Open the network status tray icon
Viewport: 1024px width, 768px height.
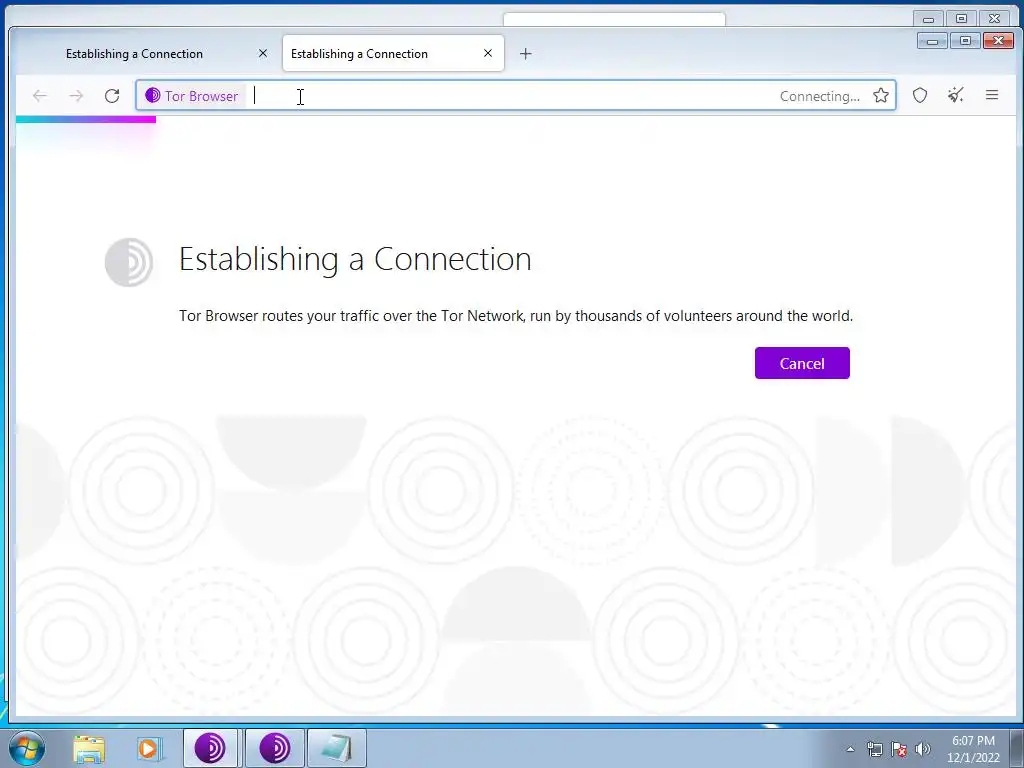pos(874,749)
